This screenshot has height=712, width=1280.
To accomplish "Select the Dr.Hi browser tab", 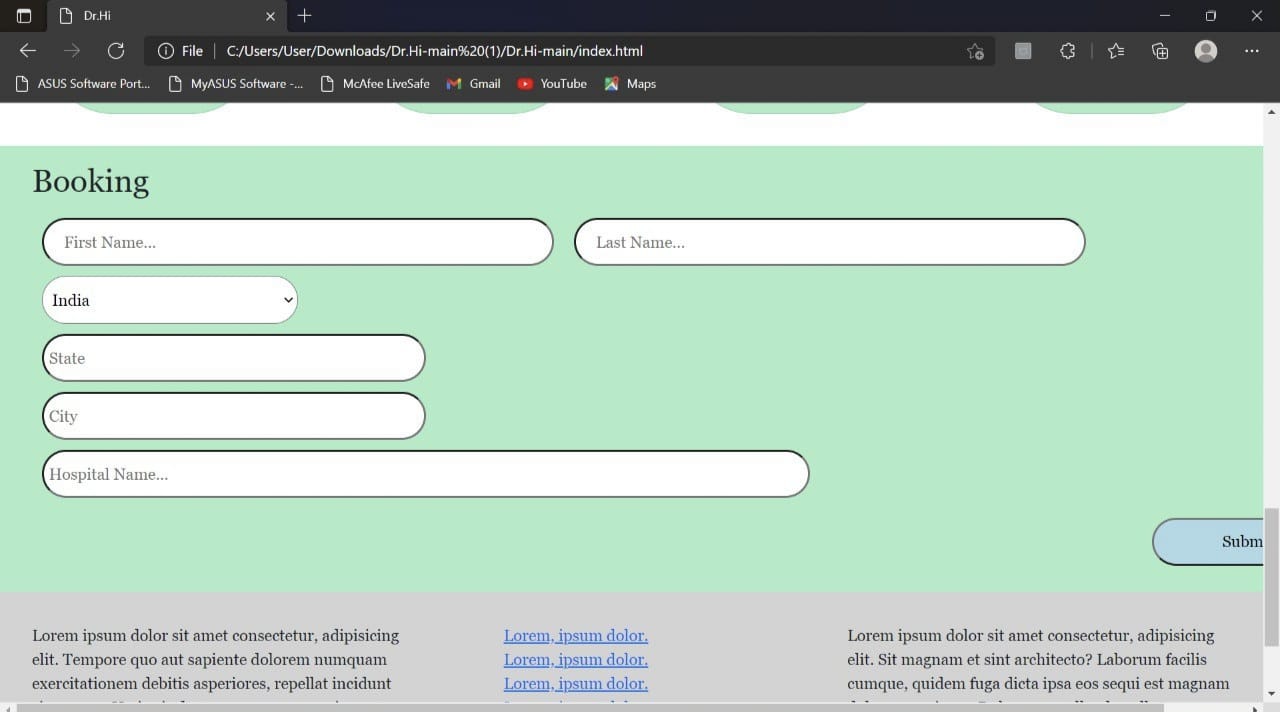I will [x=168, y=16].
